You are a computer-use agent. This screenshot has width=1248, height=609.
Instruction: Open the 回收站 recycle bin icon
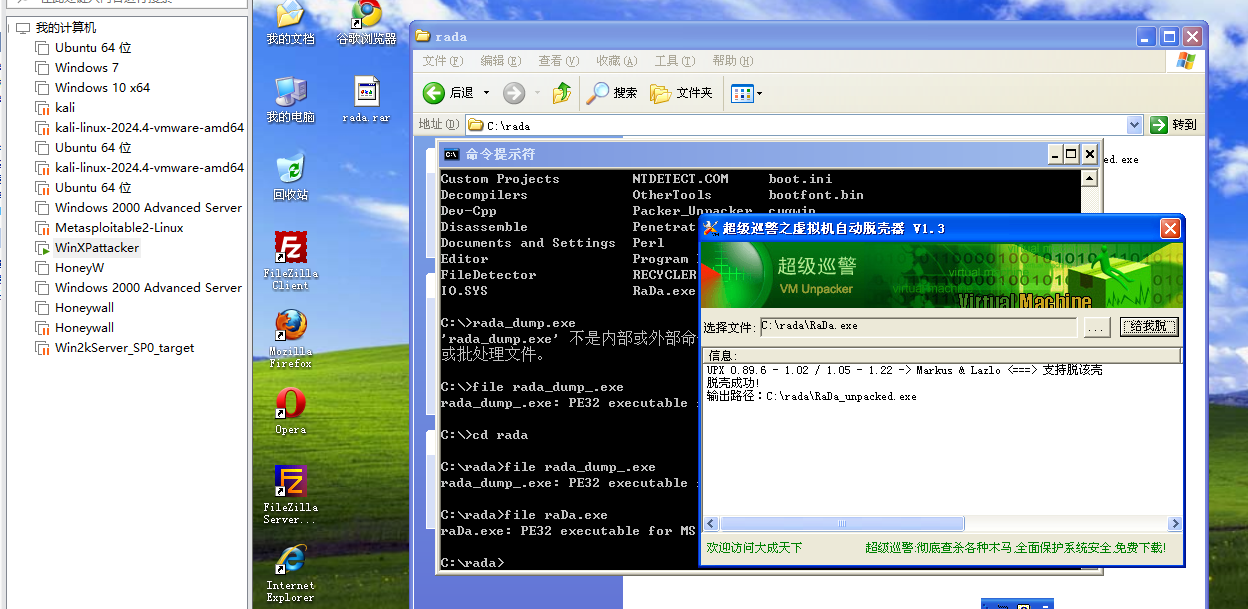click(290, 177)
